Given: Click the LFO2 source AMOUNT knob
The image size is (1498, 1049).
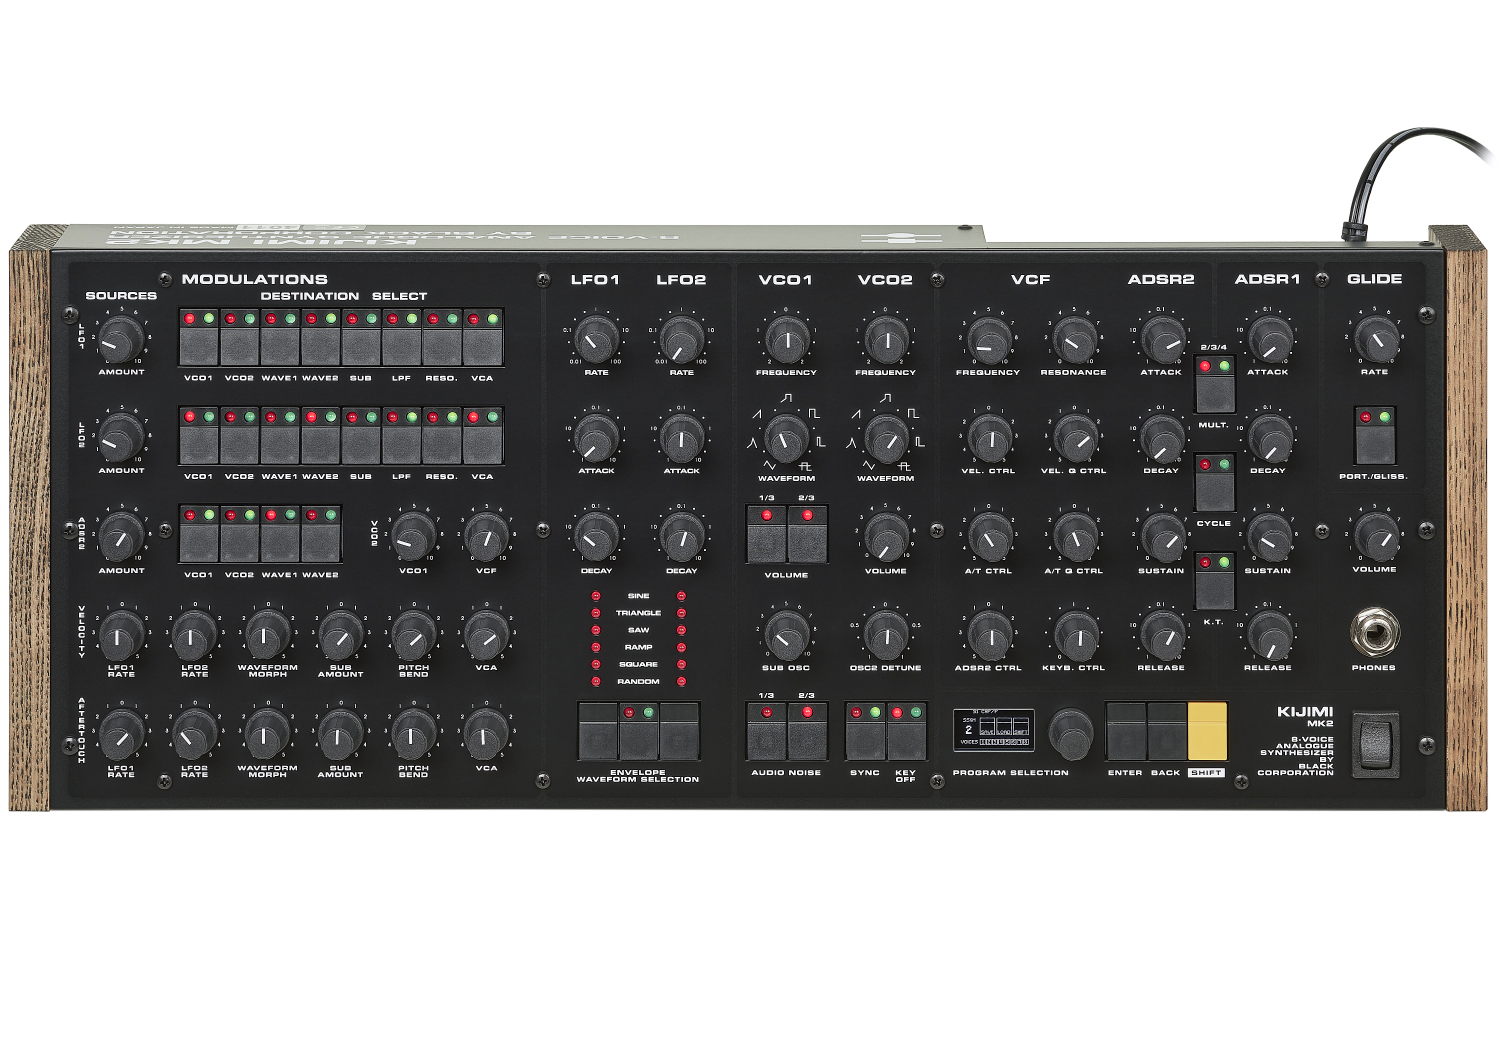Looking at the screenshot, I should [x=121, y=438].
